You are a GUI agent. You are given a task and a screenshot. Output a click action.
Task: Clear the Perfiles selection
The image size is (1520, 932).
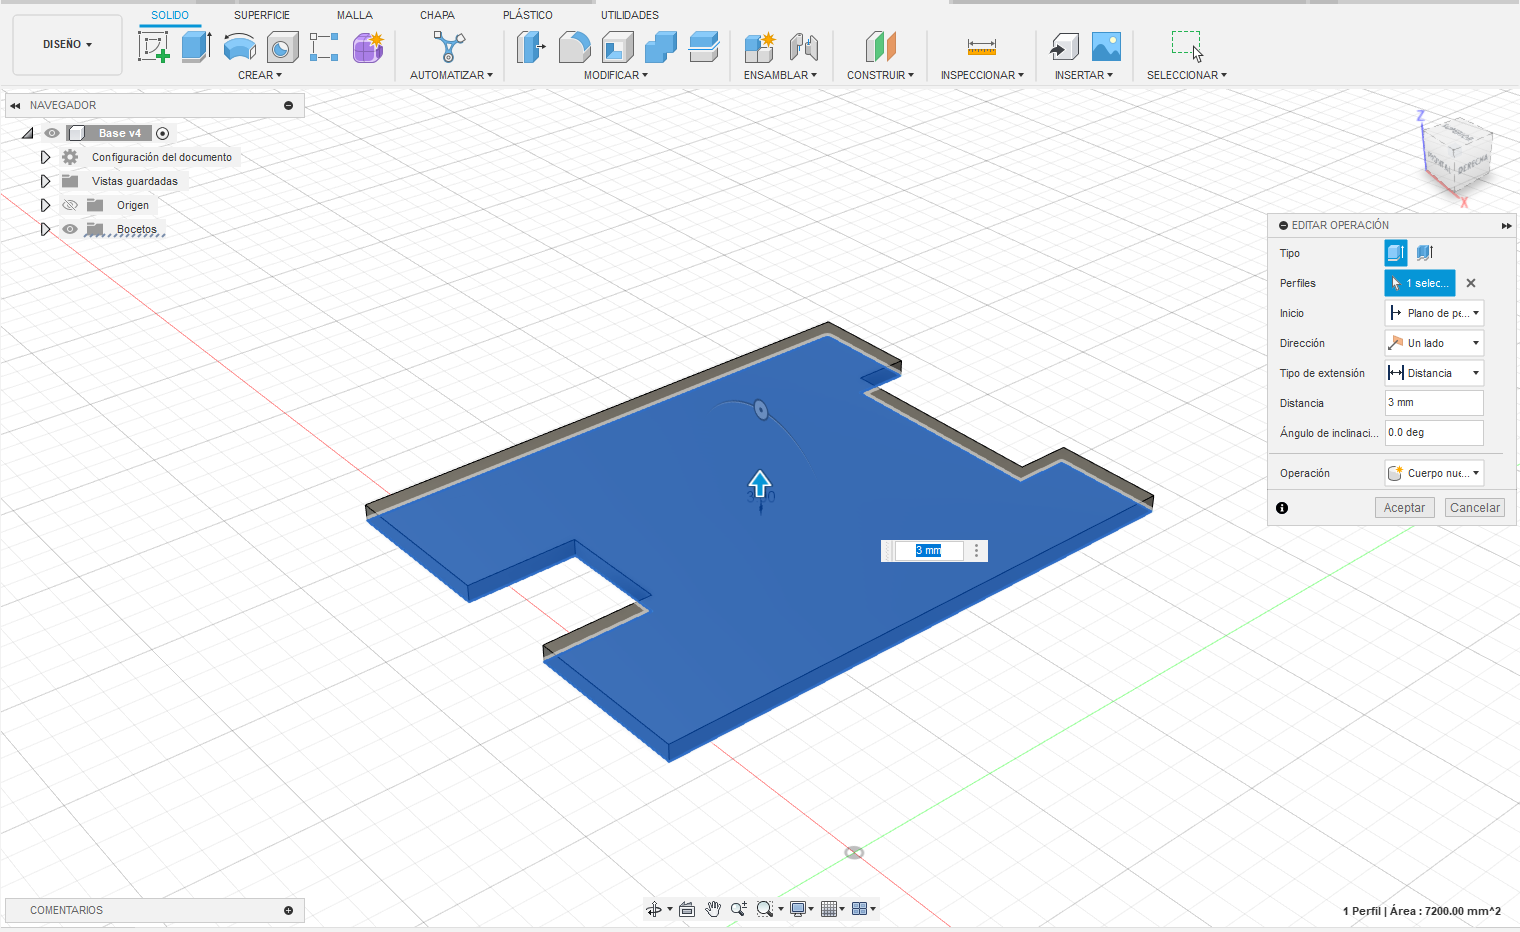(1471, 283)
